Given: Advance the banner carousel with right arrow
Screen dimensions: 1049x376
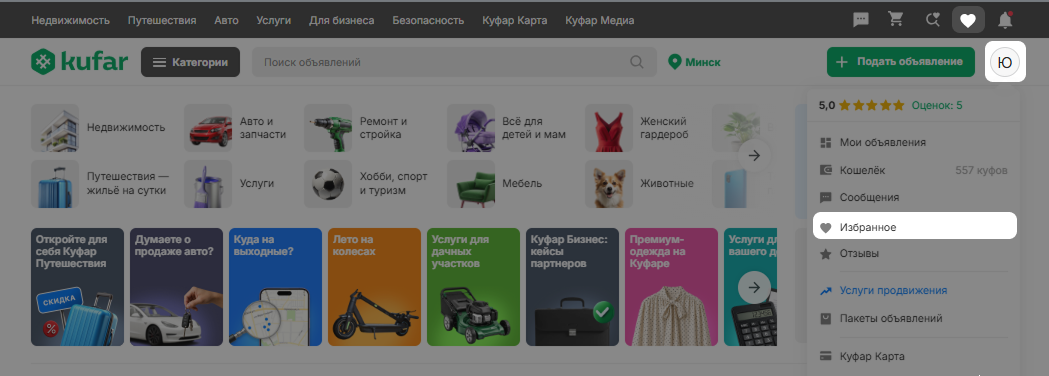Looking at the screenshot, I should 754,288.
